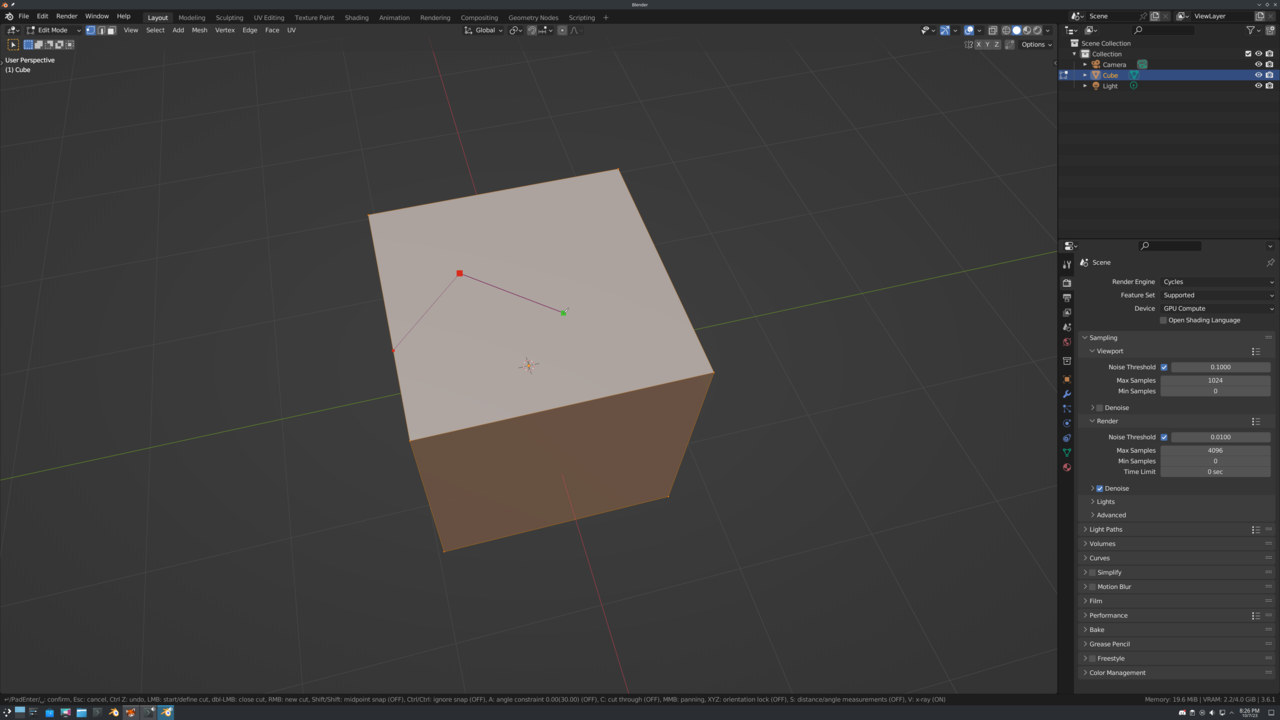1280x720 pixels.
Task: Expand the Volumes panel
Action: [x=1100, y=544]
